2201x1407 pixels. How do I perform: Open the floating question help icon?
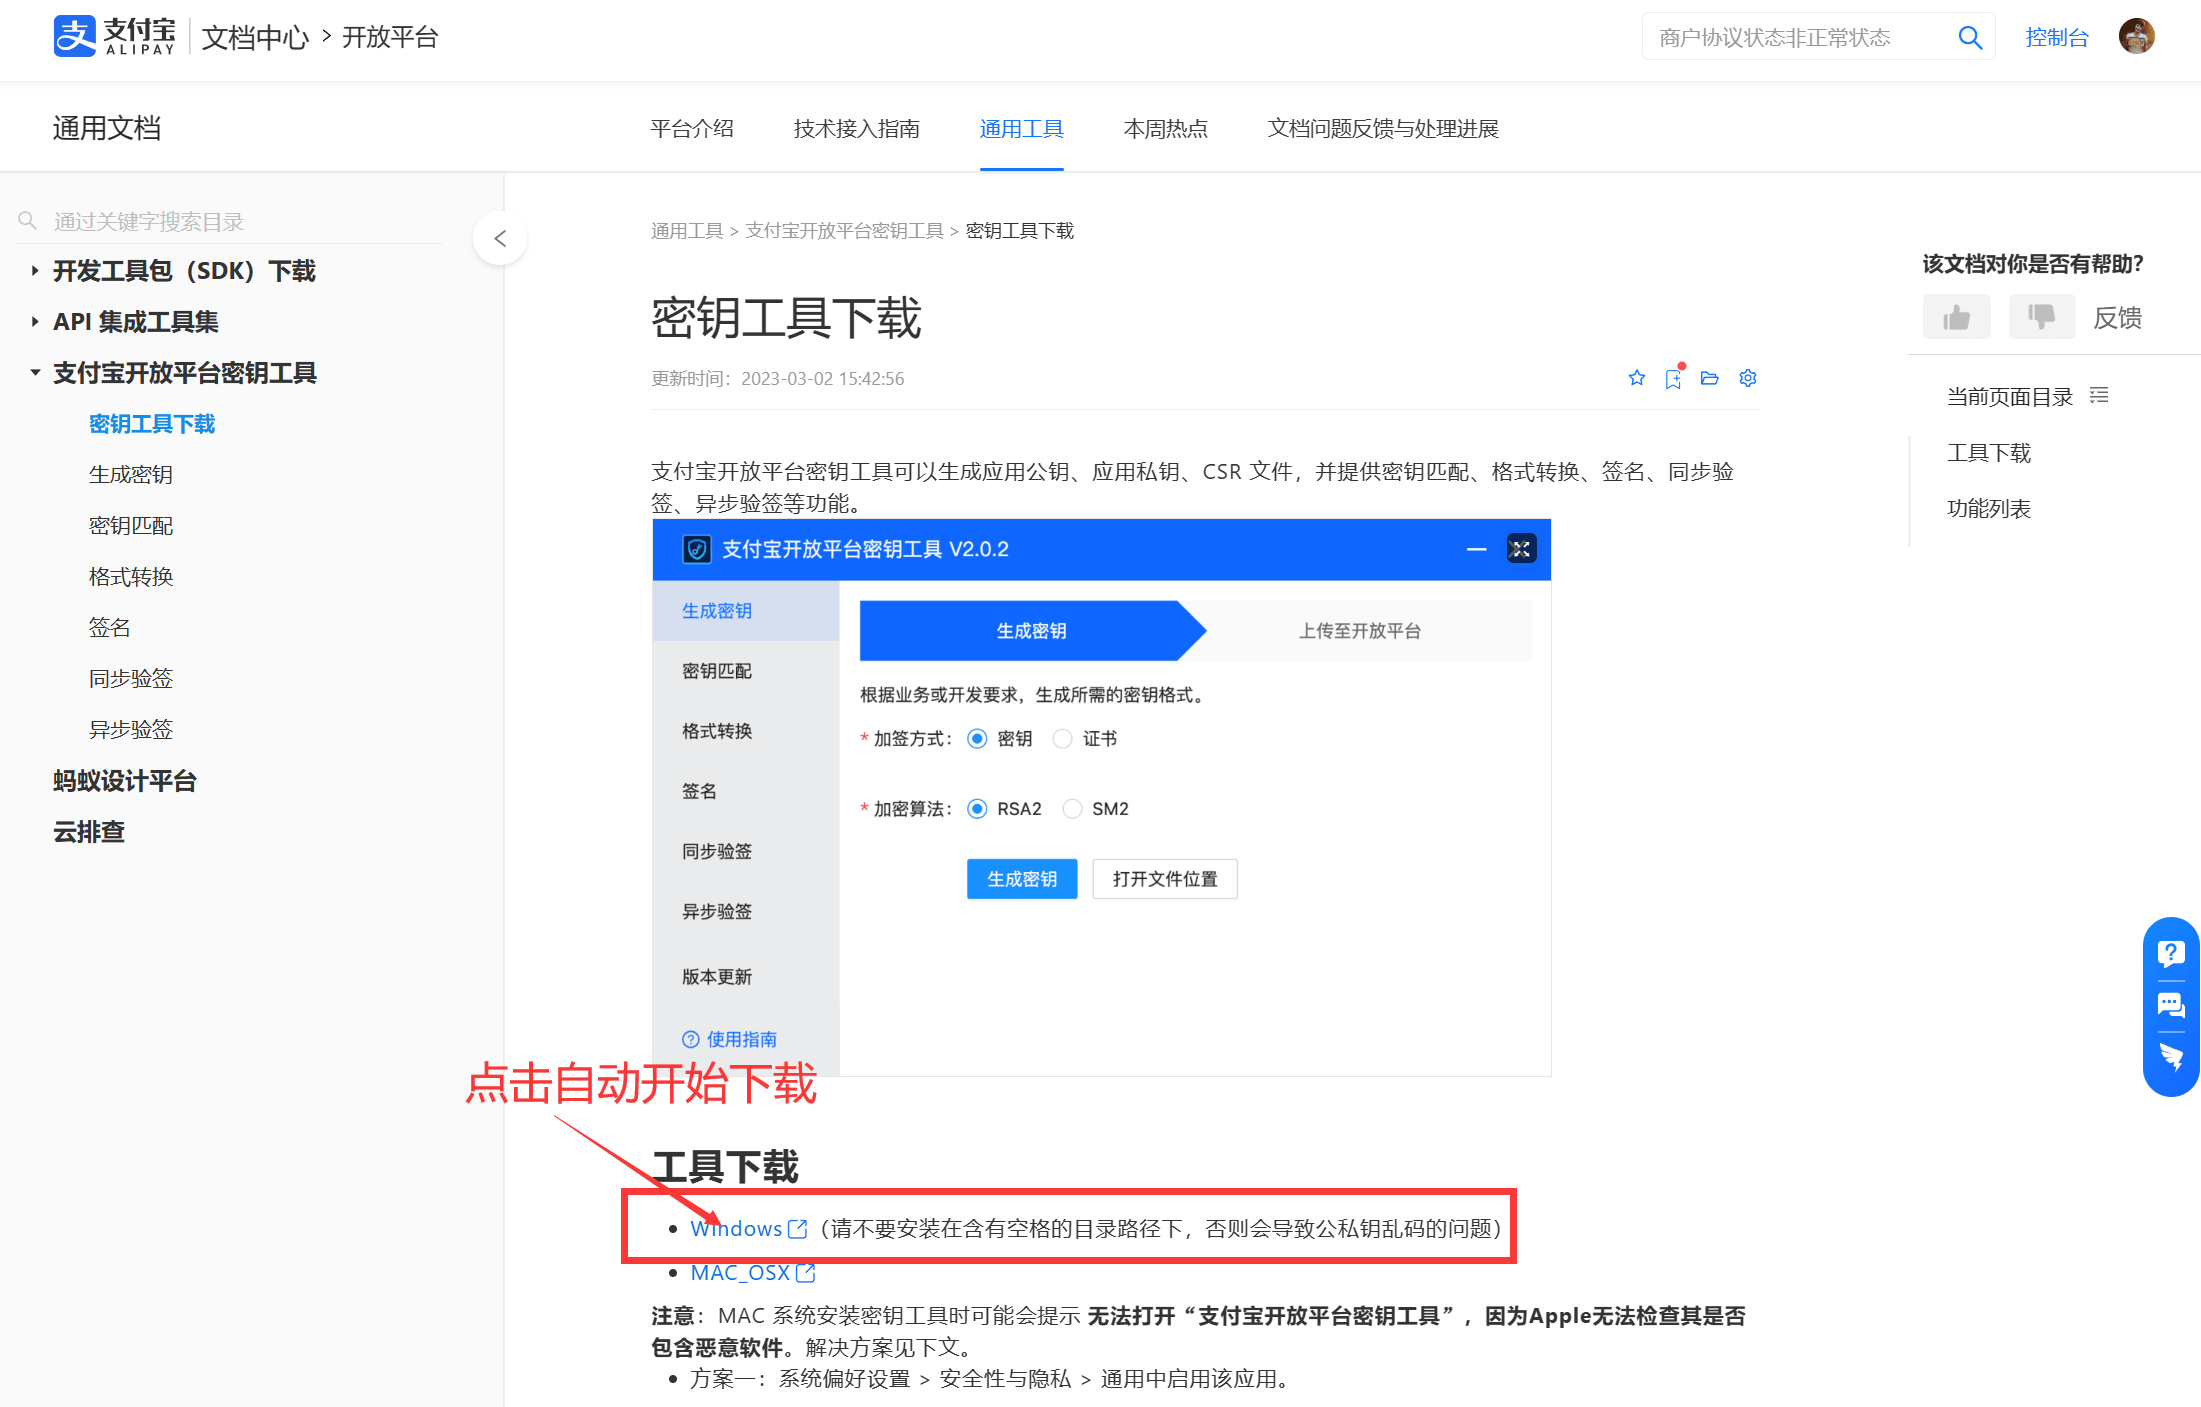(x=2170, y=953)
